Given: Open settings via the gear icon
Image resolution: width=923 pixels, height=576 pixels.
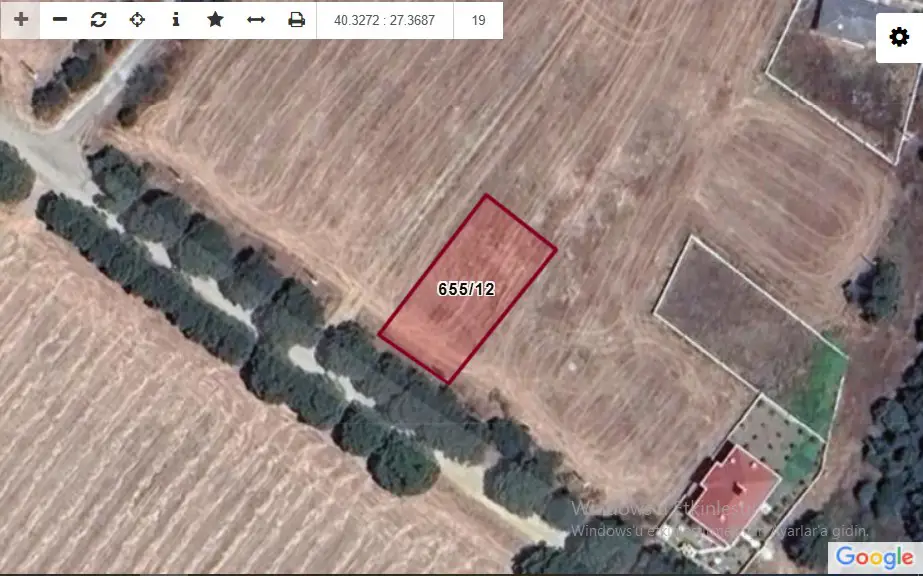Looking at the screenshot, I should [899, 37].
